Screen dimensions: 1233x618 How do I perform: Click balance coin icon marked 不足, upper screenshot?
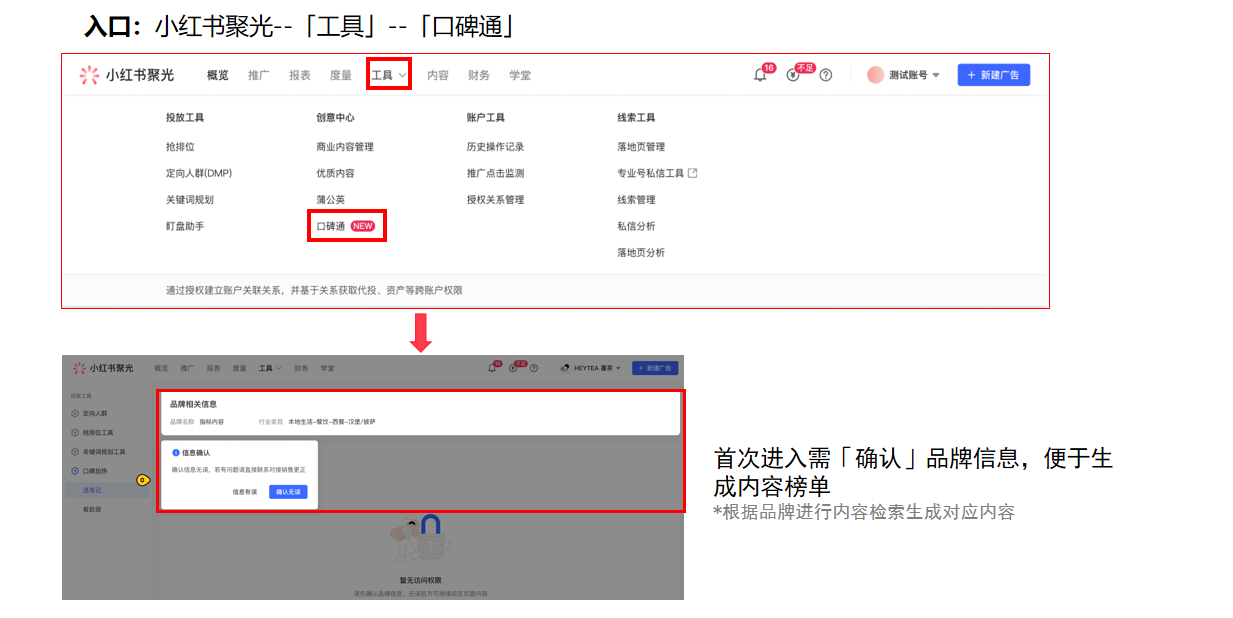click(x=793, y=75)
